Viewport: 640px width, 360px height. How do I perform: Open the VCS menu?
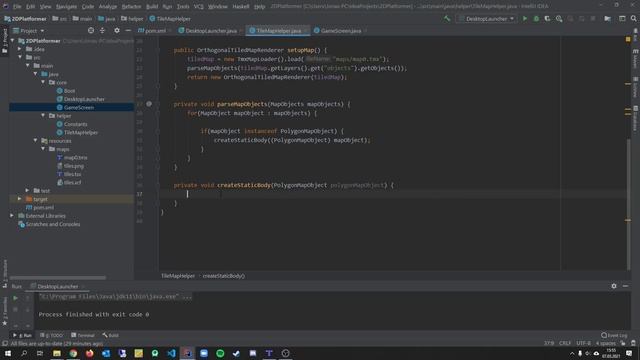coord(198,7)
